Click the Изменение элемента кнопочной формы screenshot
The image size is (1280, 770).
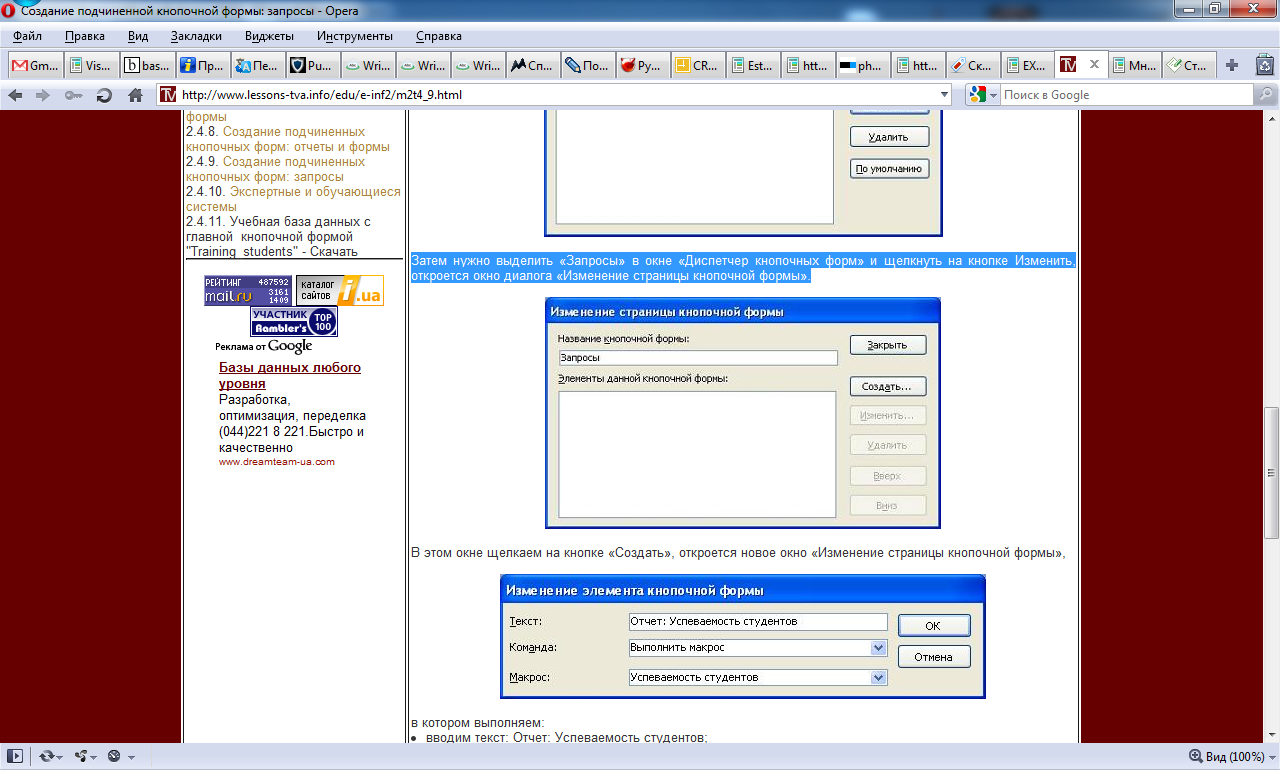click(x=743, y=636)
